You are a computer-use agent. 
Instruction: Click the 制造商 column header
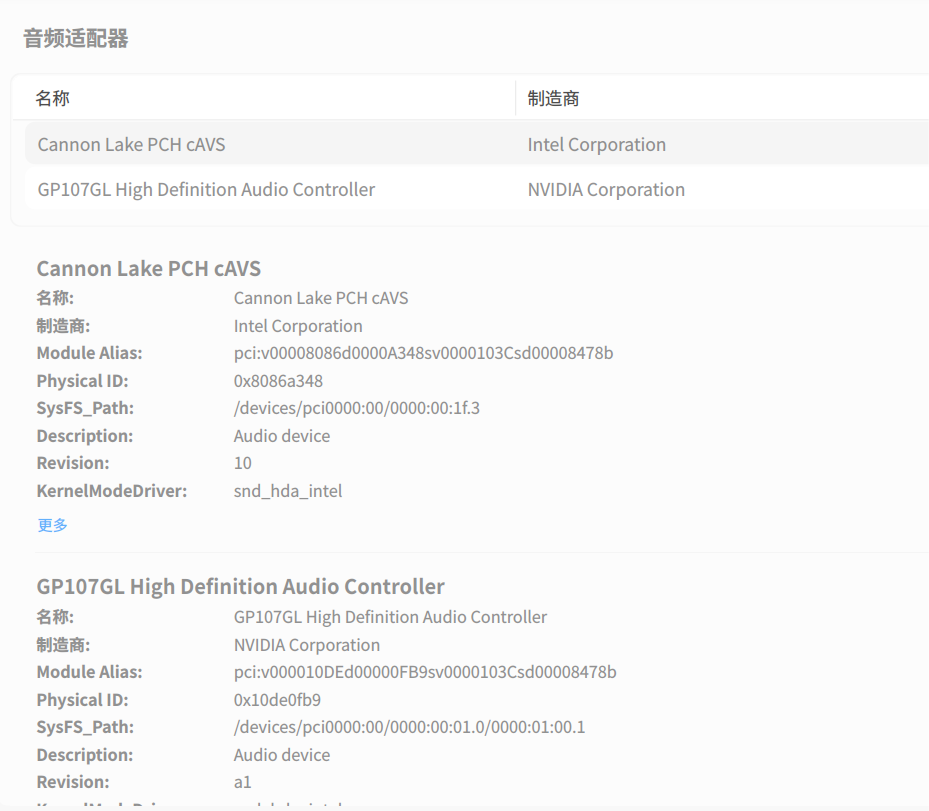(553, 98)
